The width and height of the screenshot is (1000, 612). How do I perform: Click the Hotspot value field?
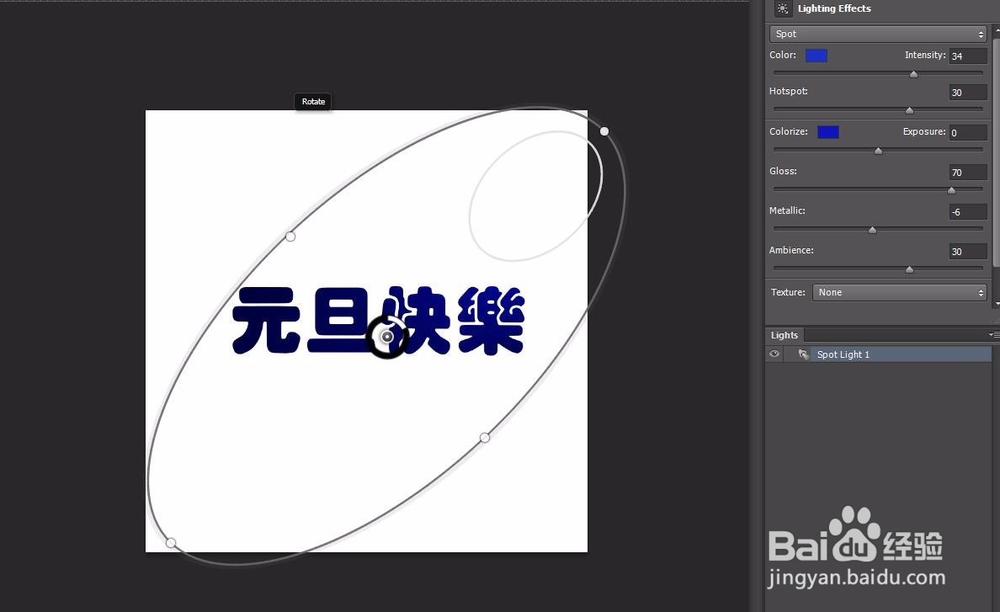pos(967,92)
